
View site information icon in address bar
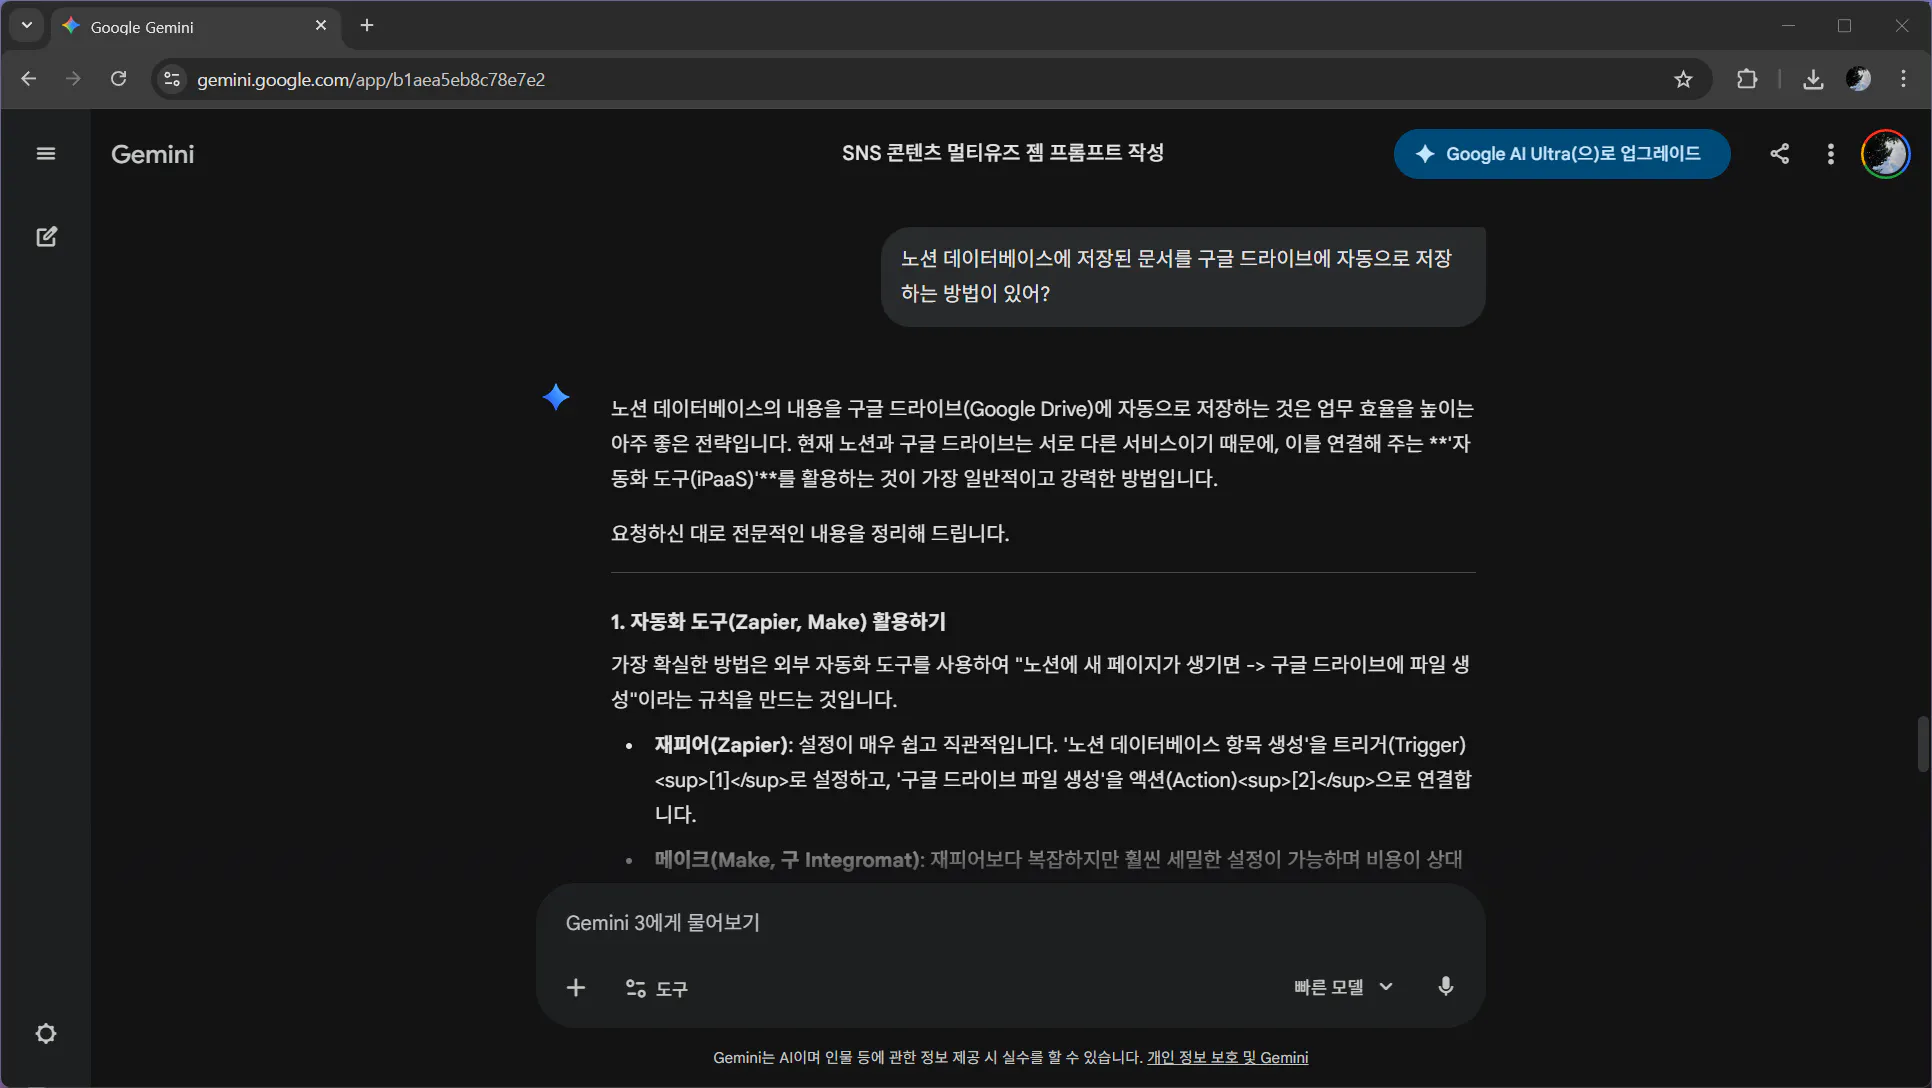pos(172,79)
